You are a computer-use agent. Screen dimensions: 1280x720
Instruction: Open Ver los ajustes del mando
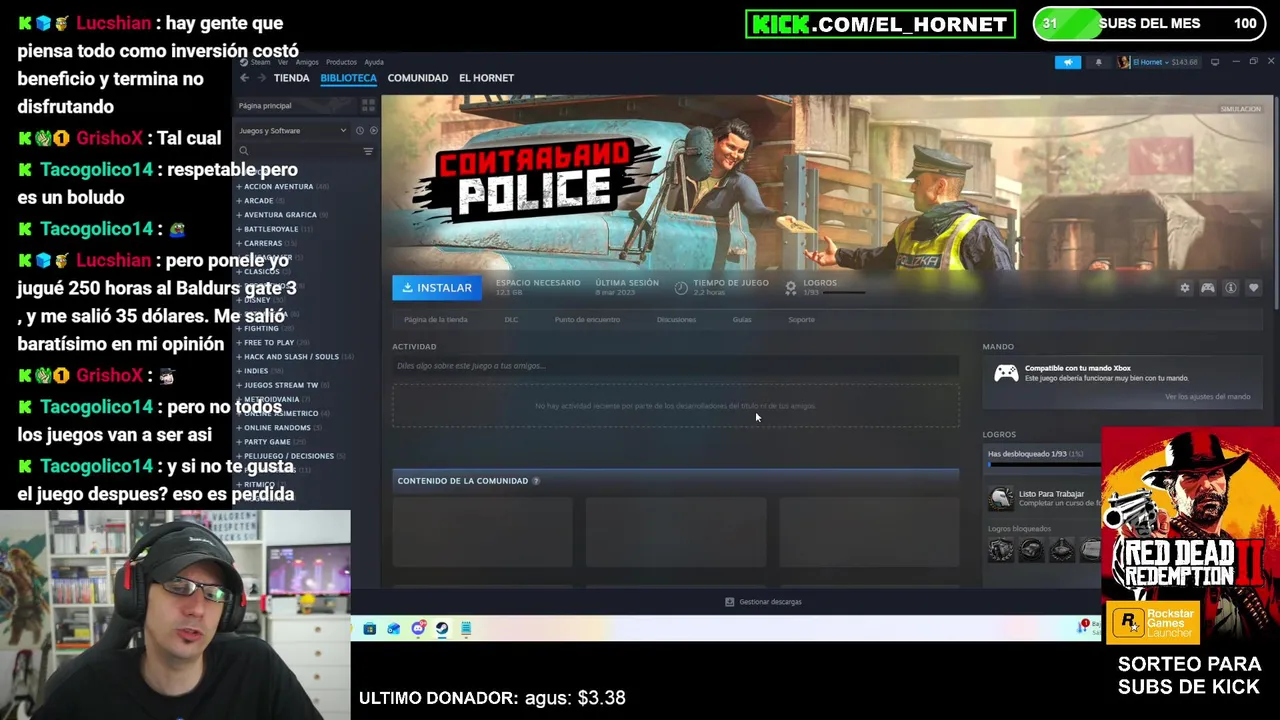click(x=1207, y=397)
